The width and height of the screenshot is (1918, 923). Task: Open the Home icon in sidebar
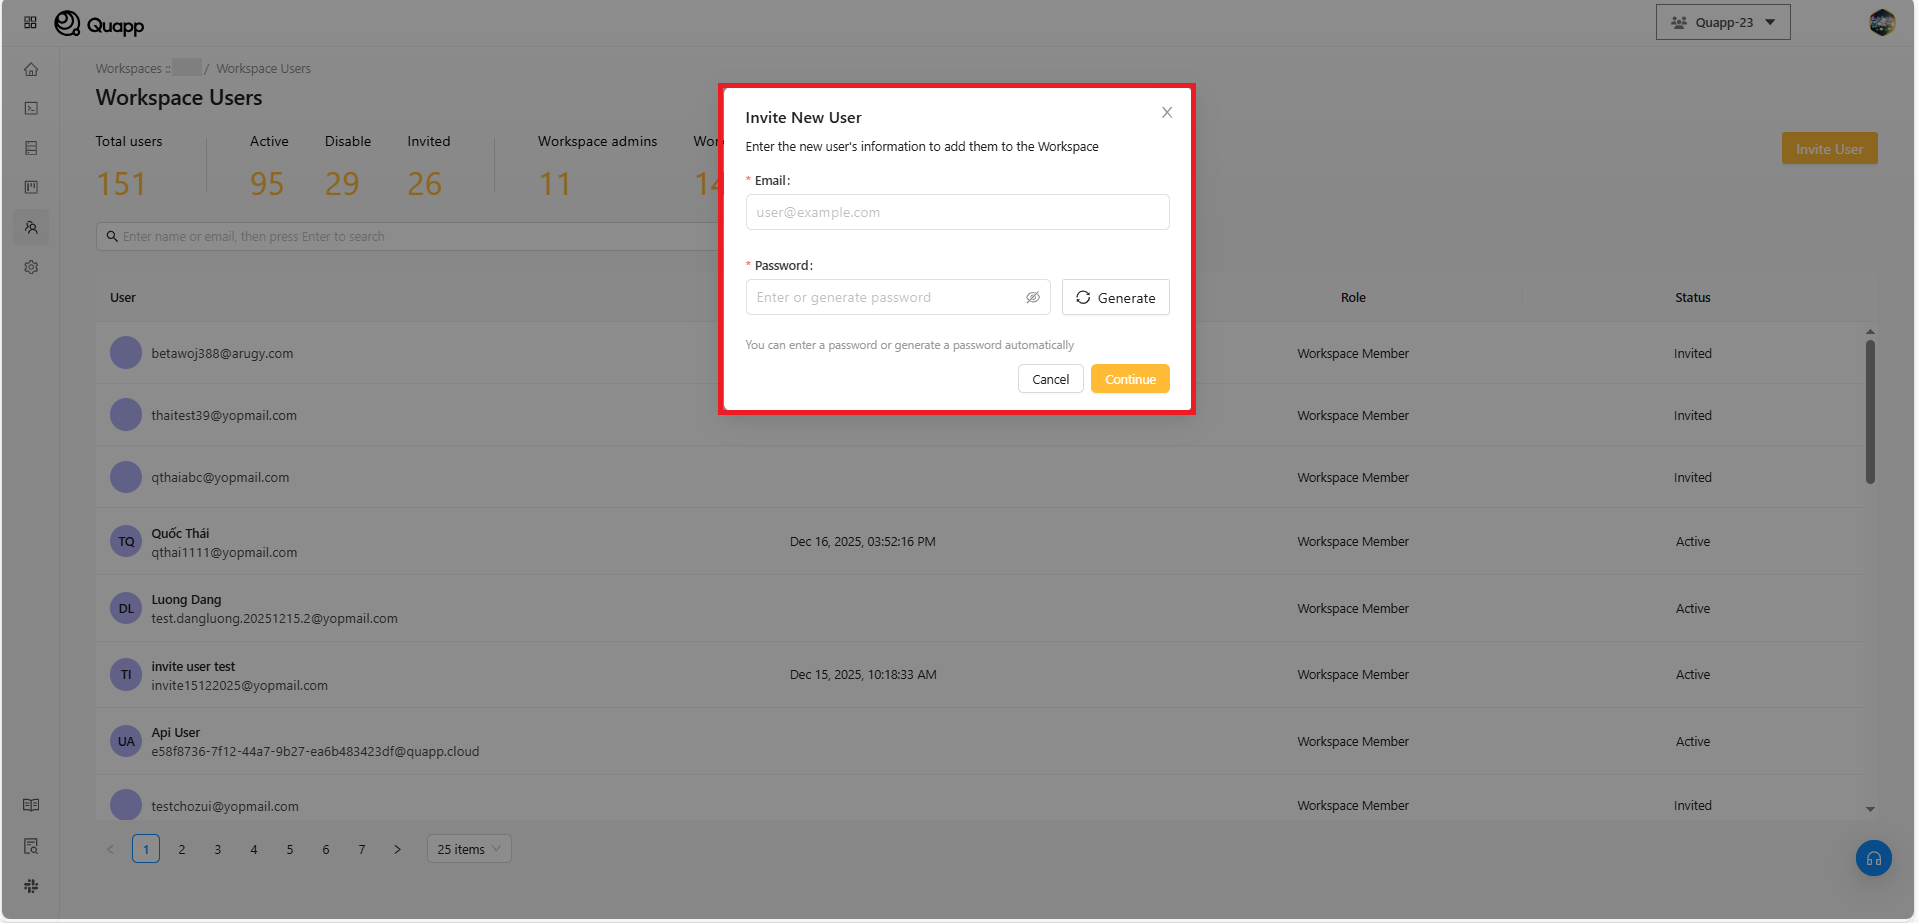pos(31,70)
